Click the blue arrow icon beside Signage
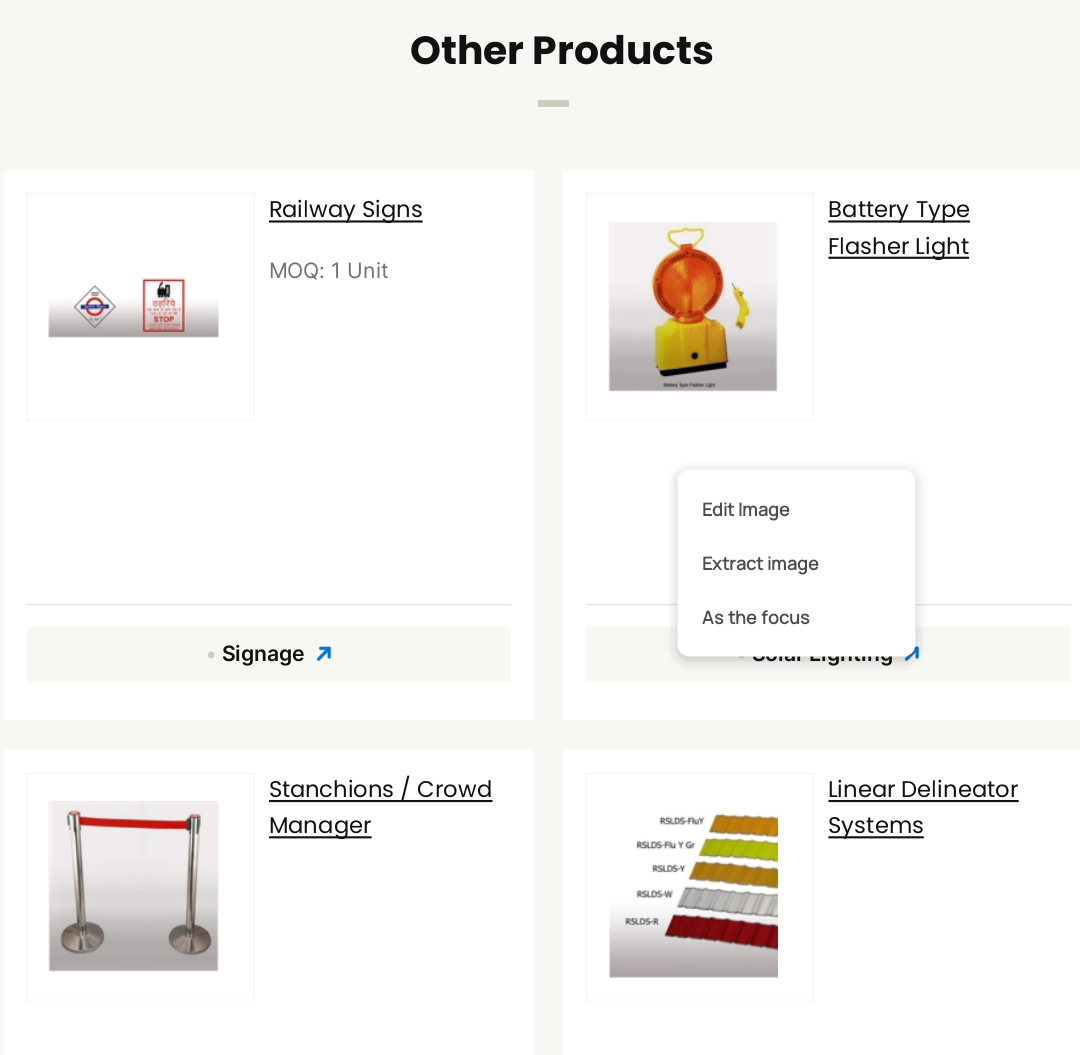The height and width of the screenshot is (1055, 1080). (x=323, y=654)
